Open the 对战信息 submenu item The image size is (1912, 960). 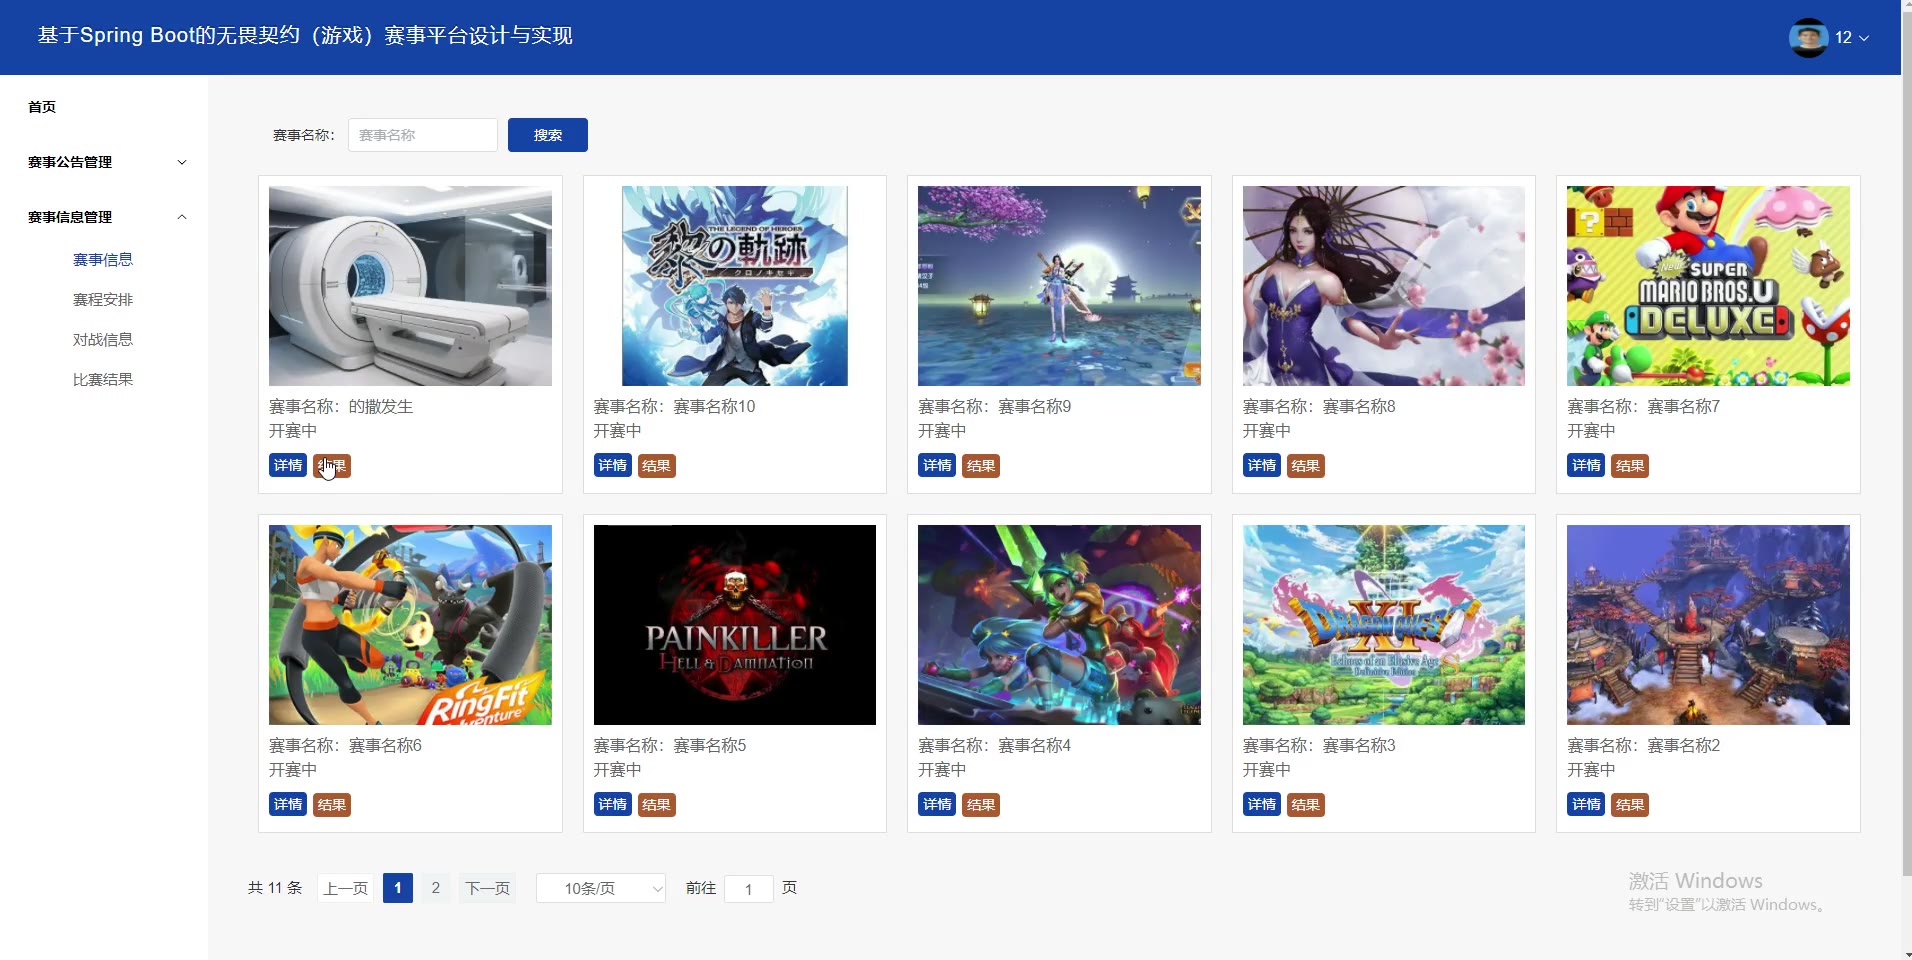(x=103, y=339)
